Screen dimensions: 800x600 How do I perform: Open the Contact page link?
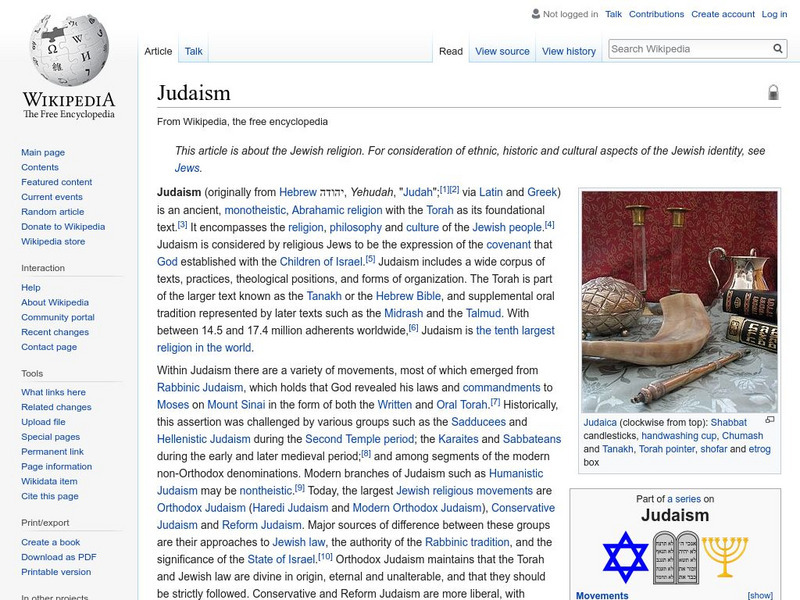[x=49, y=347]
